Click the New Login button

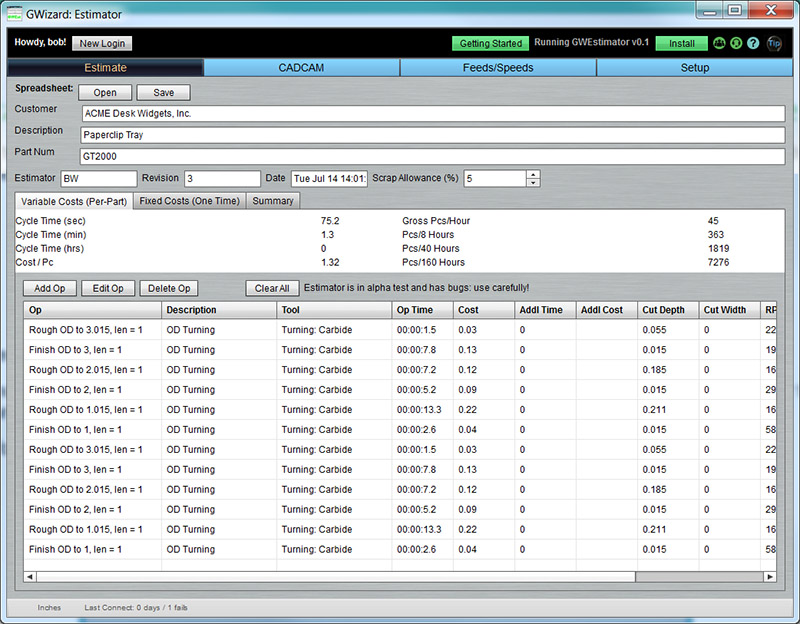pyautogui.click(x=102, y=44)
